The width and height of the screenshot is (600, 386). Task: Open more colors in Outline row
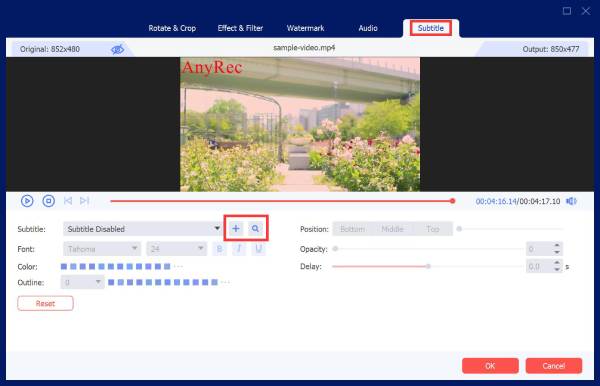(x=225, y=282)
